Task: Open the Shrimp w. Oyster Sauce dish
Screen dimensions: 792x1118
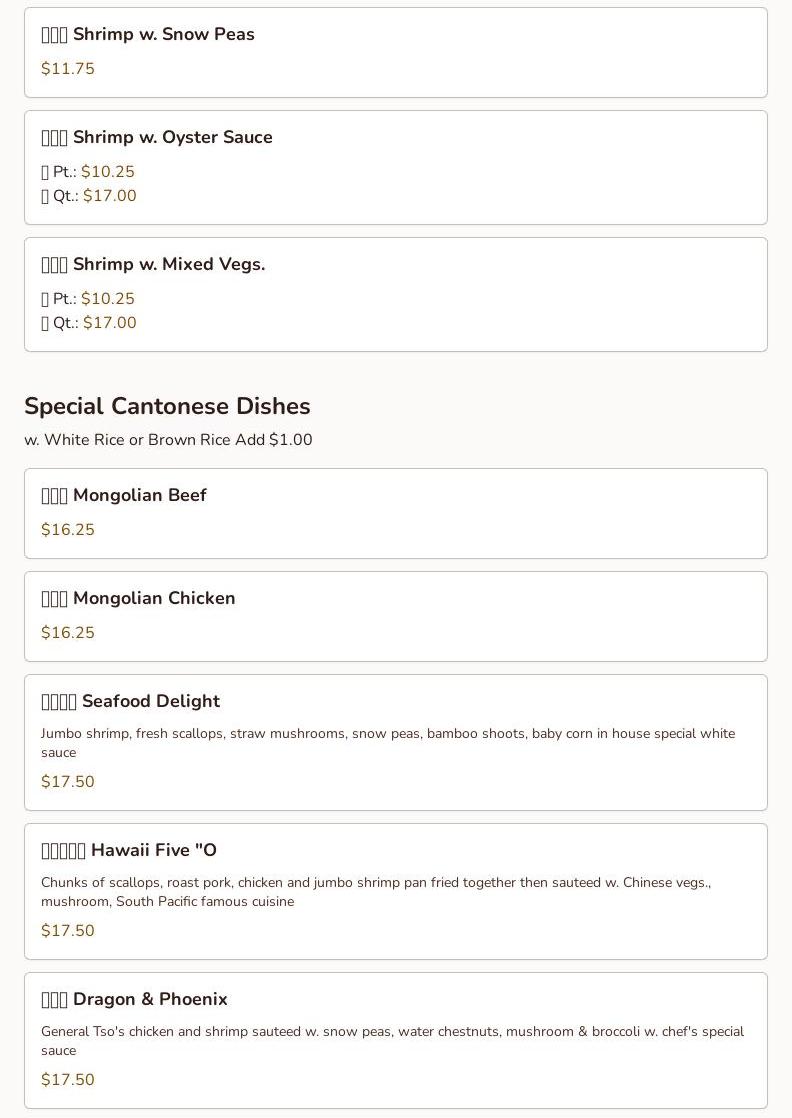Action: tap(157, 137)
